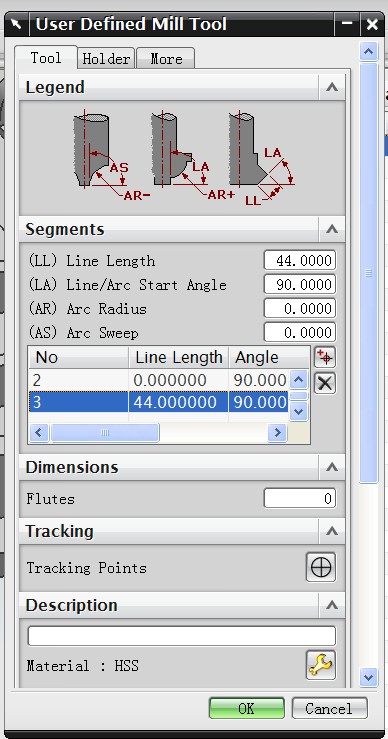The width and height of the screenshot is (388, 739).
Task: Click the Arc Radius input field
Action: (300, 309)
